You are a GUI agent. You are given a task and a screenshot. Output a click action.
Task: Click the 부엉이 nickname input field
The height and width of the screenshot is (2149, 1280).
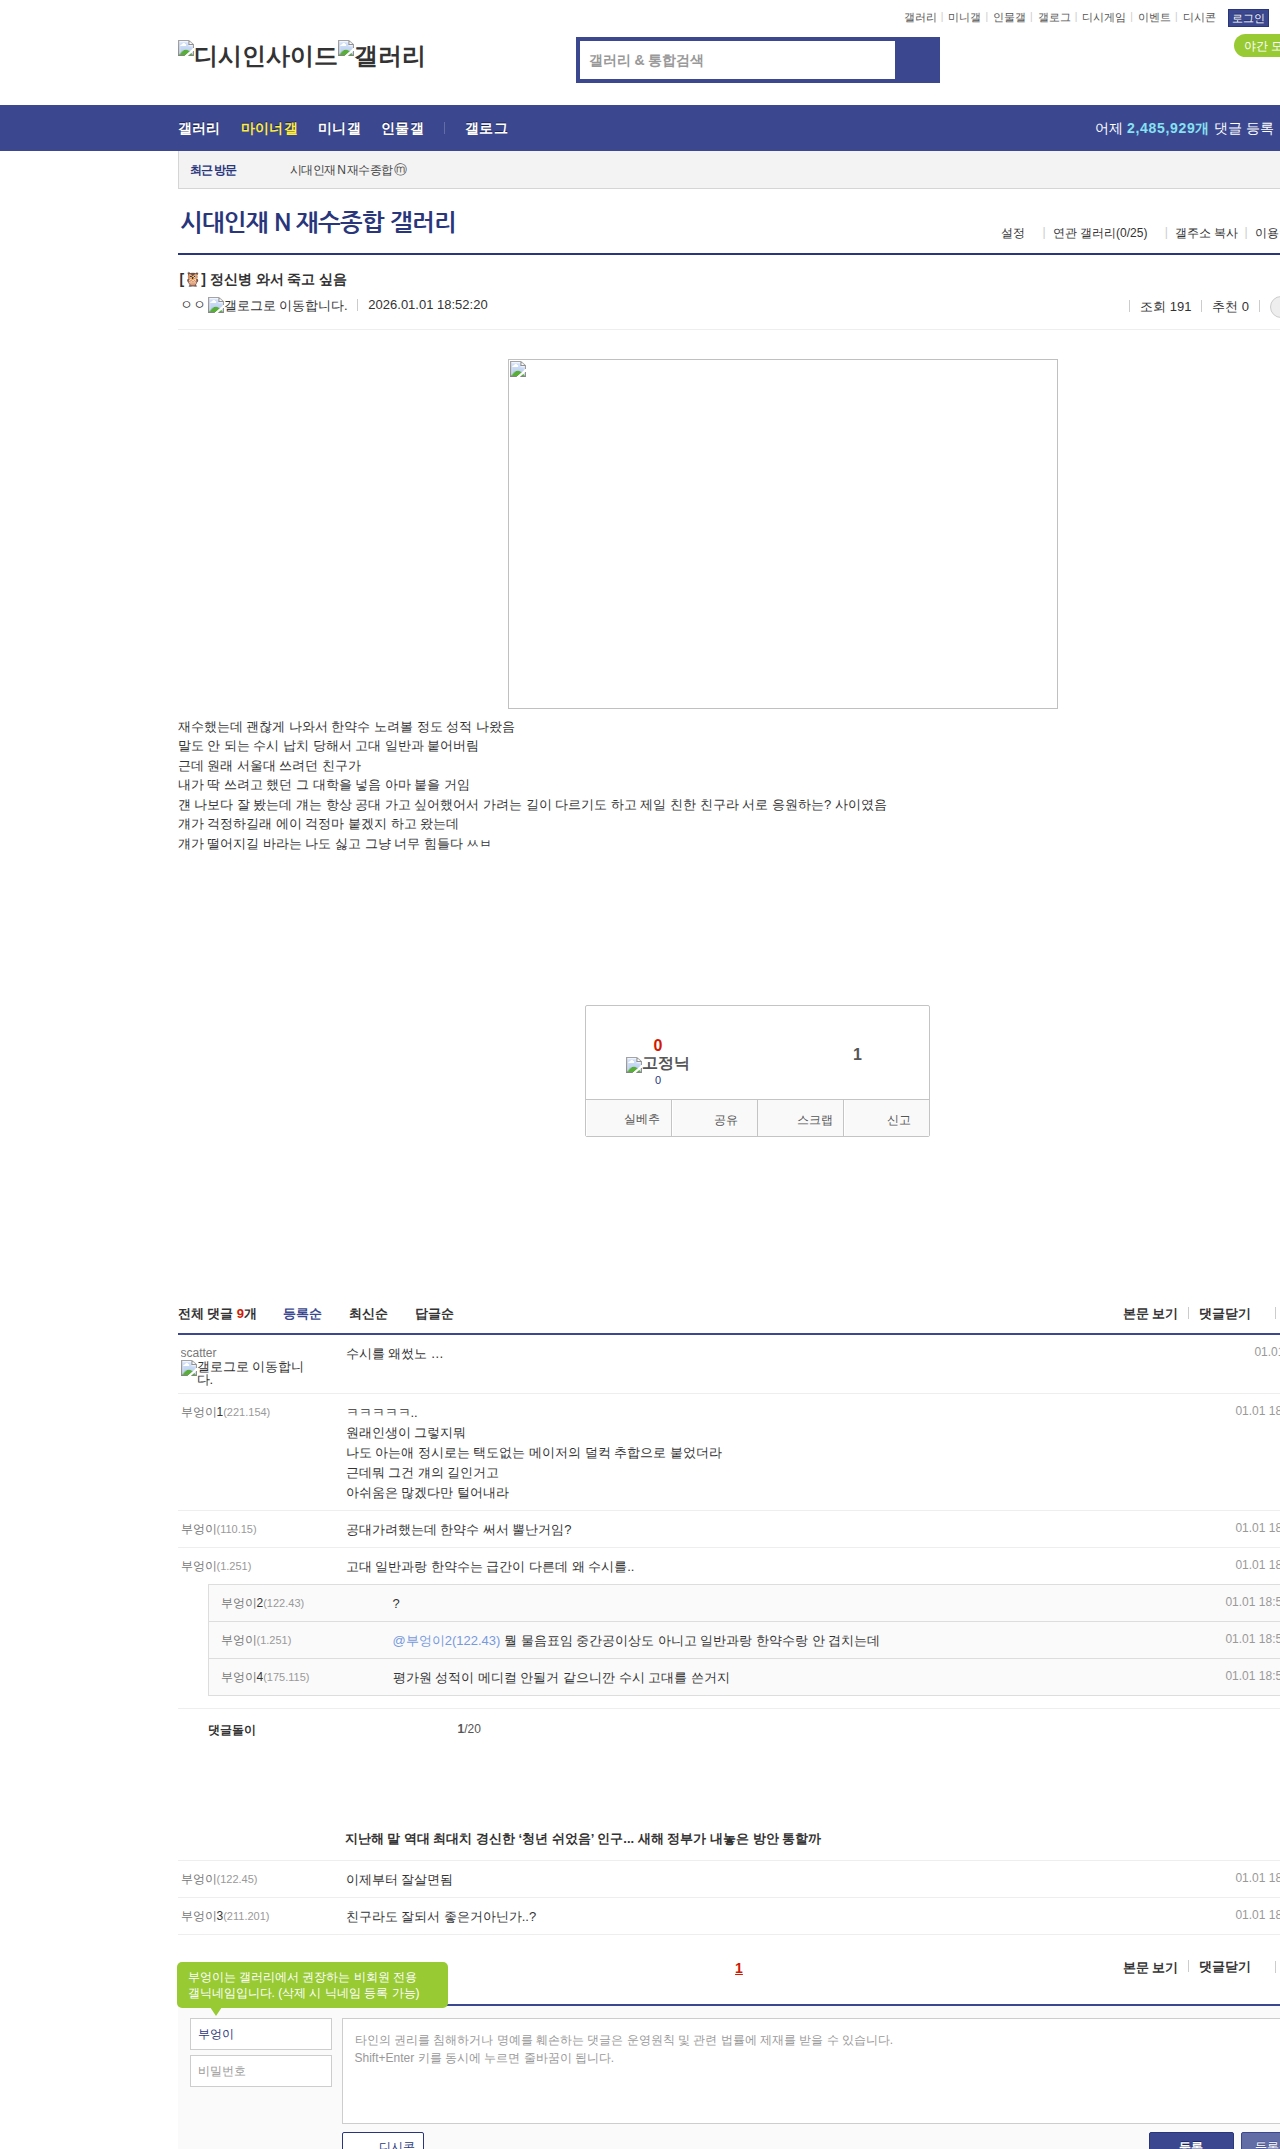coord(261,2034)
